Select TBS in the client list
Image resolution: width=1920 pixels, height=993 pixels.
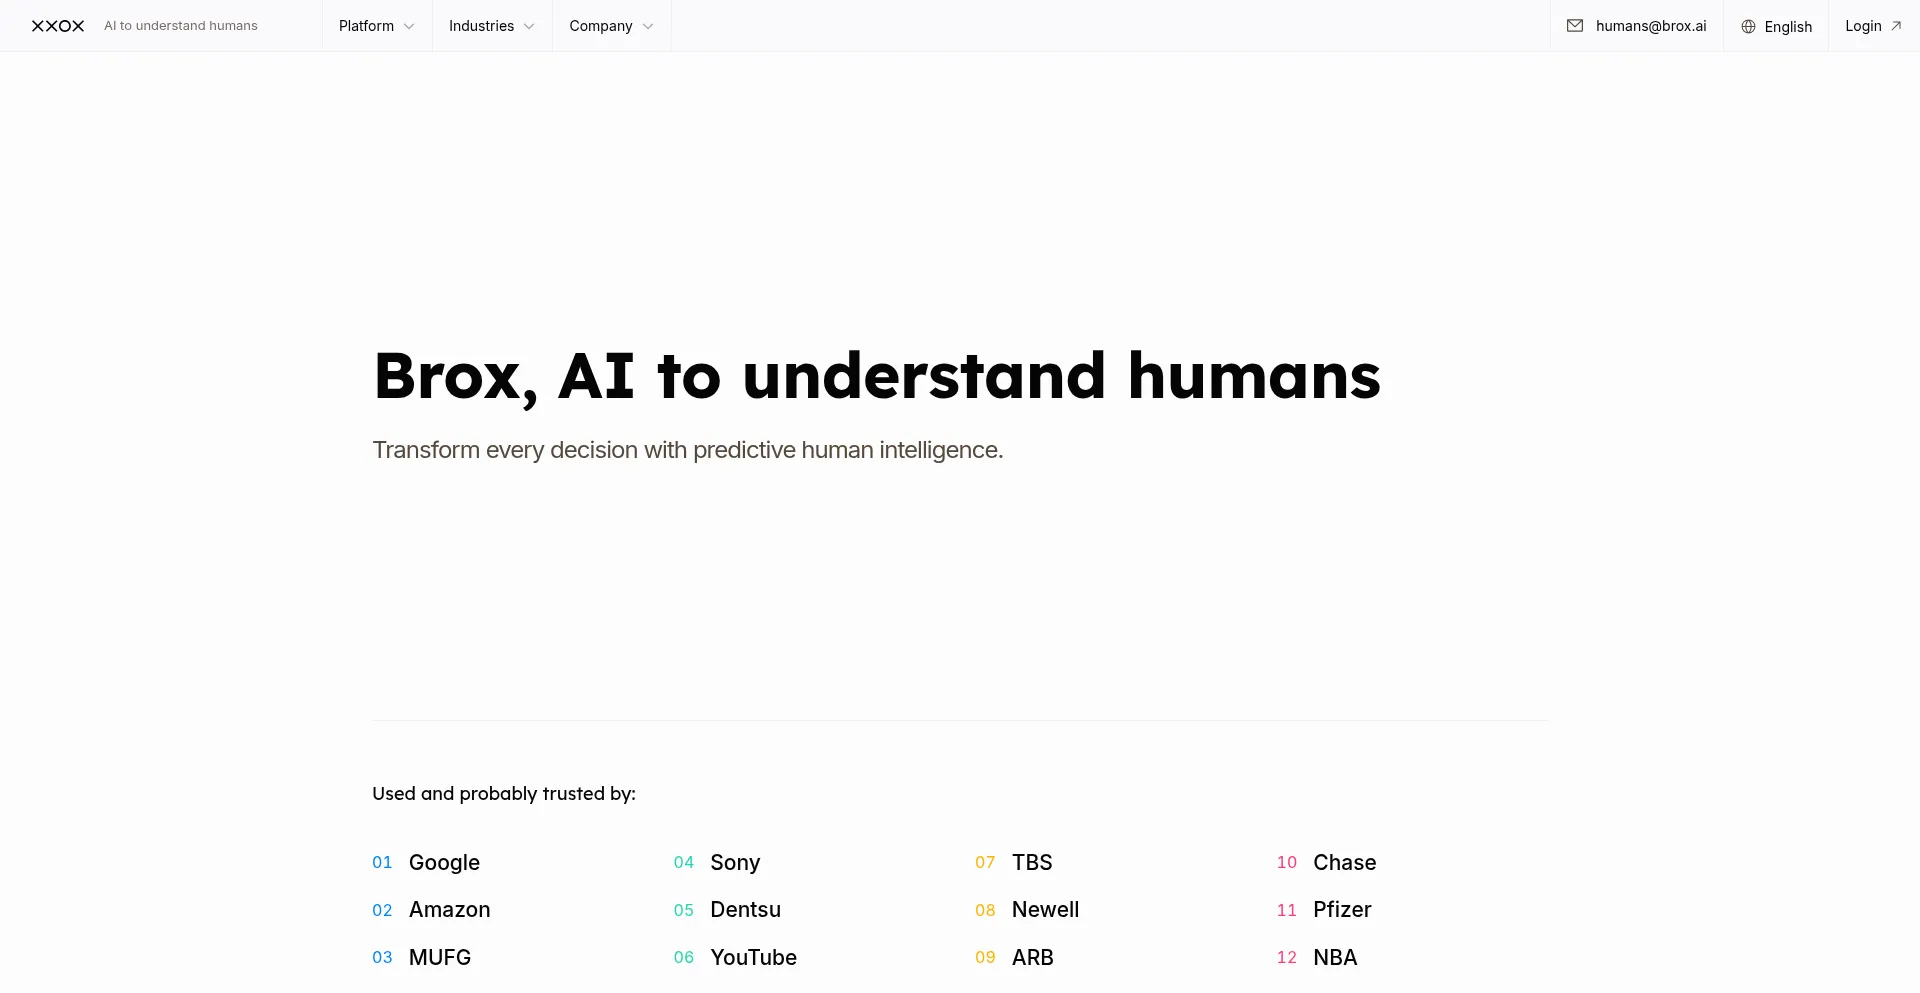point(1032,862)
